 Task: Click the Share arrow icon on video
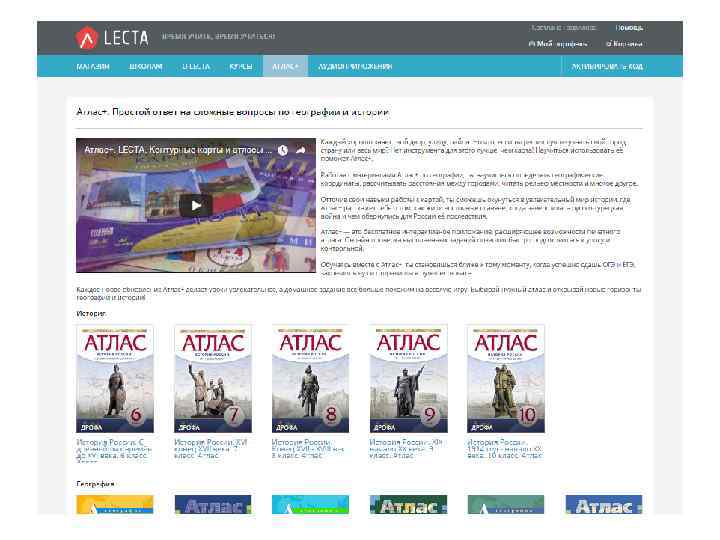point(301,150)
